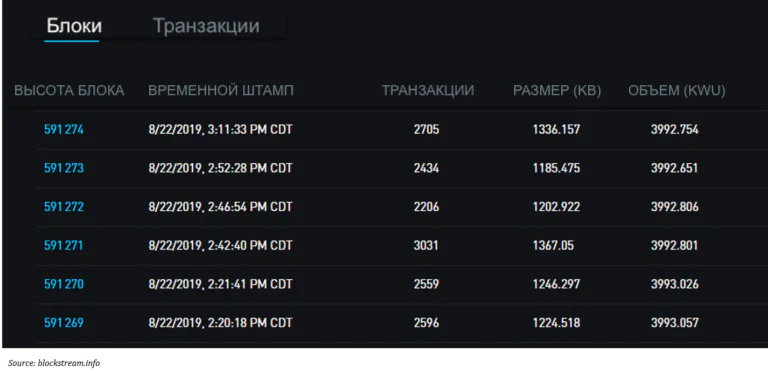Switch to the Блоки tab
Screen dimensions: 768x374
tap(74, 25)
